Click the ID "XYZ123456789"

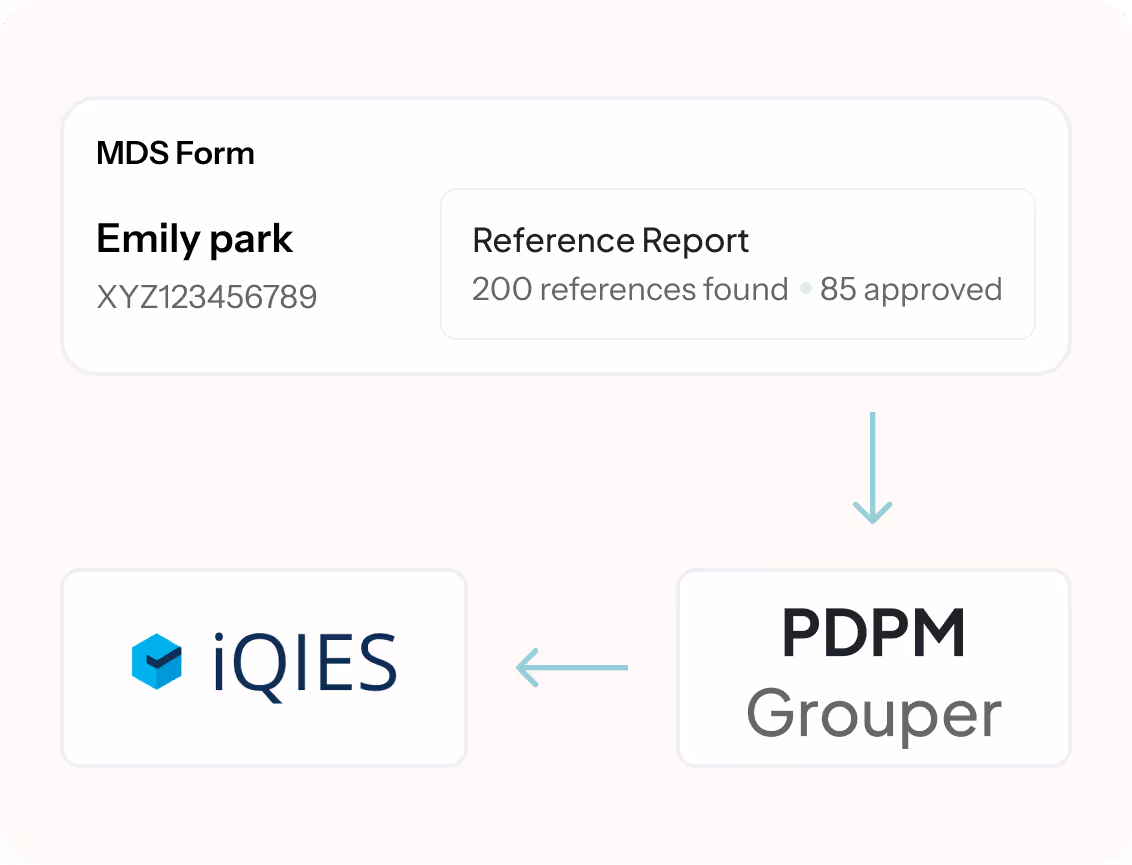[x=206, y=297]
